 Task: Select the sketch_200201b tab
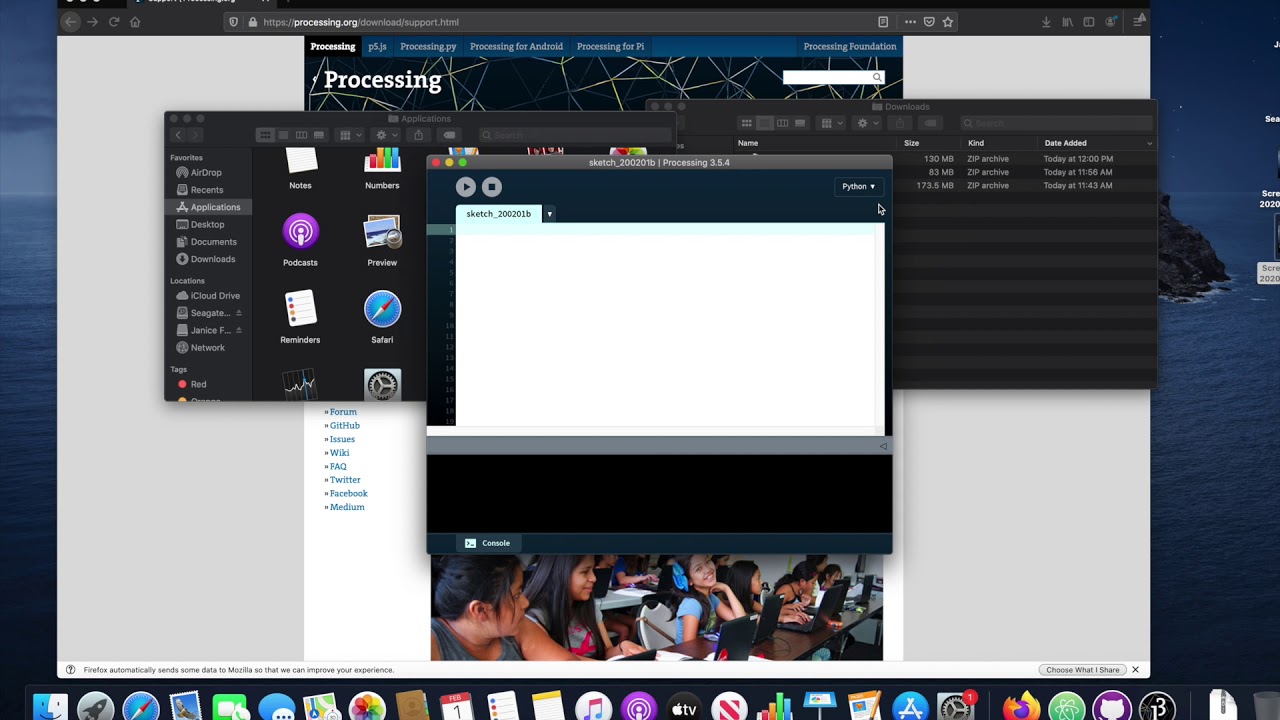pyautogui.click(x=498, y=214)
